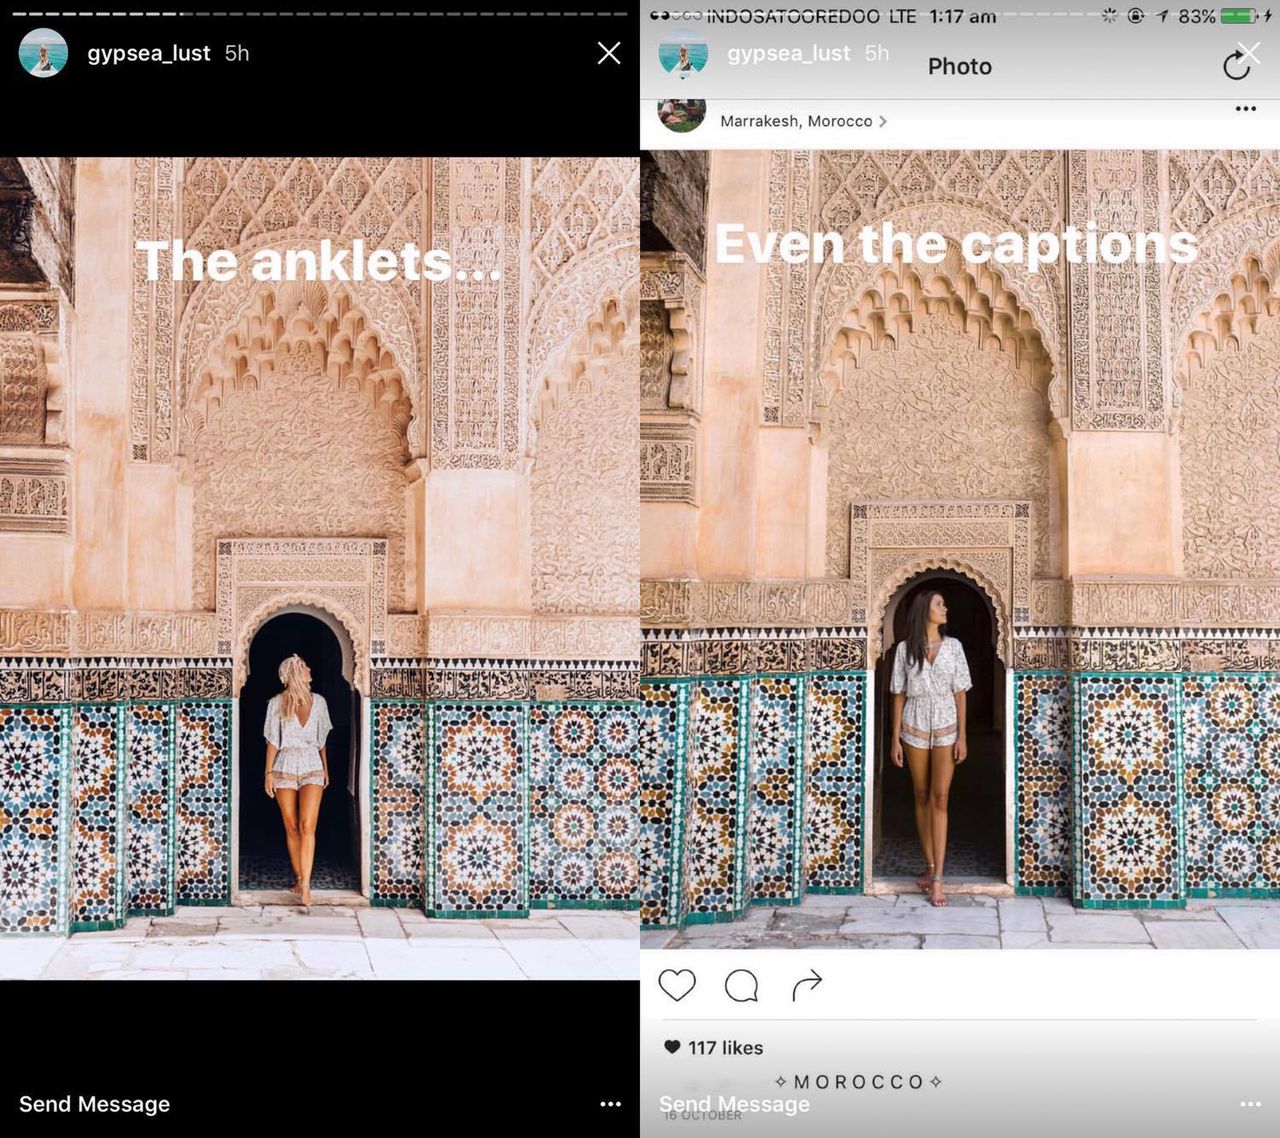Image resolution: width=1280 pixels, height=1138 pixels.
Task: Tap the poster avatar beside Marrakesh location
Action: coord(682,115)
